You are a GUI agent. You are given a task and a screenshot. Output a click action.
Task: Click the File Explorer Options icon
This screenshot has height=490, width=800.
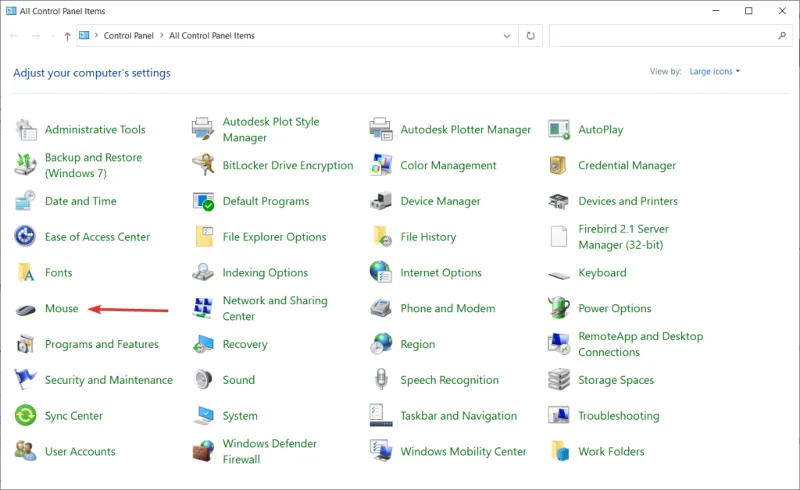coord(204,236)
